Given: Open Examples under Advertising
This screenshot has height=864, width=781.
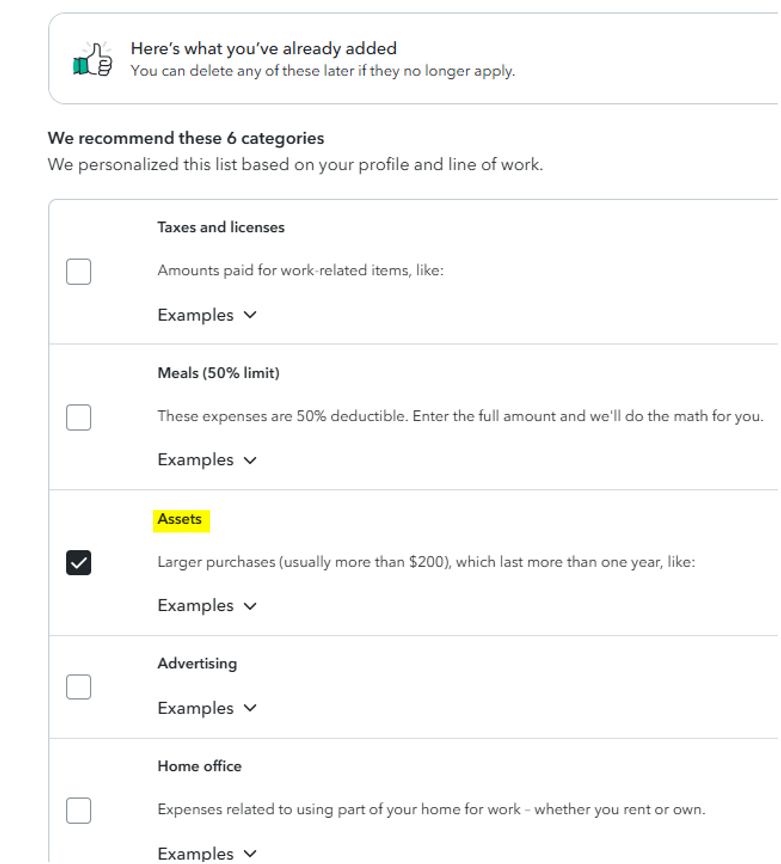Looking at the screenshot, I should point(206,708).
